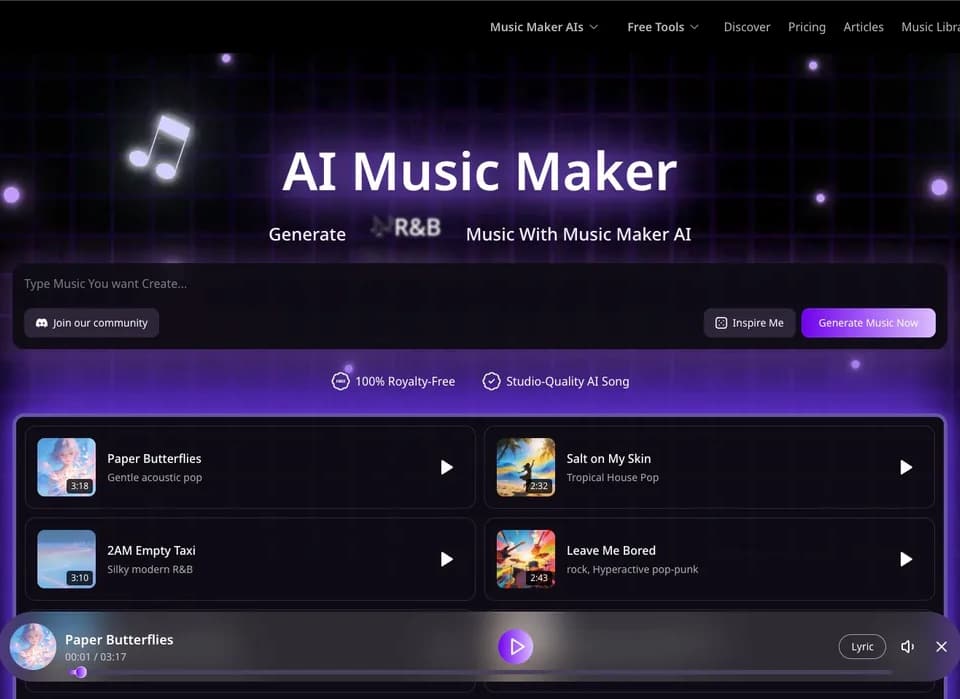Go to the Discover page

(x=747, y=27)
